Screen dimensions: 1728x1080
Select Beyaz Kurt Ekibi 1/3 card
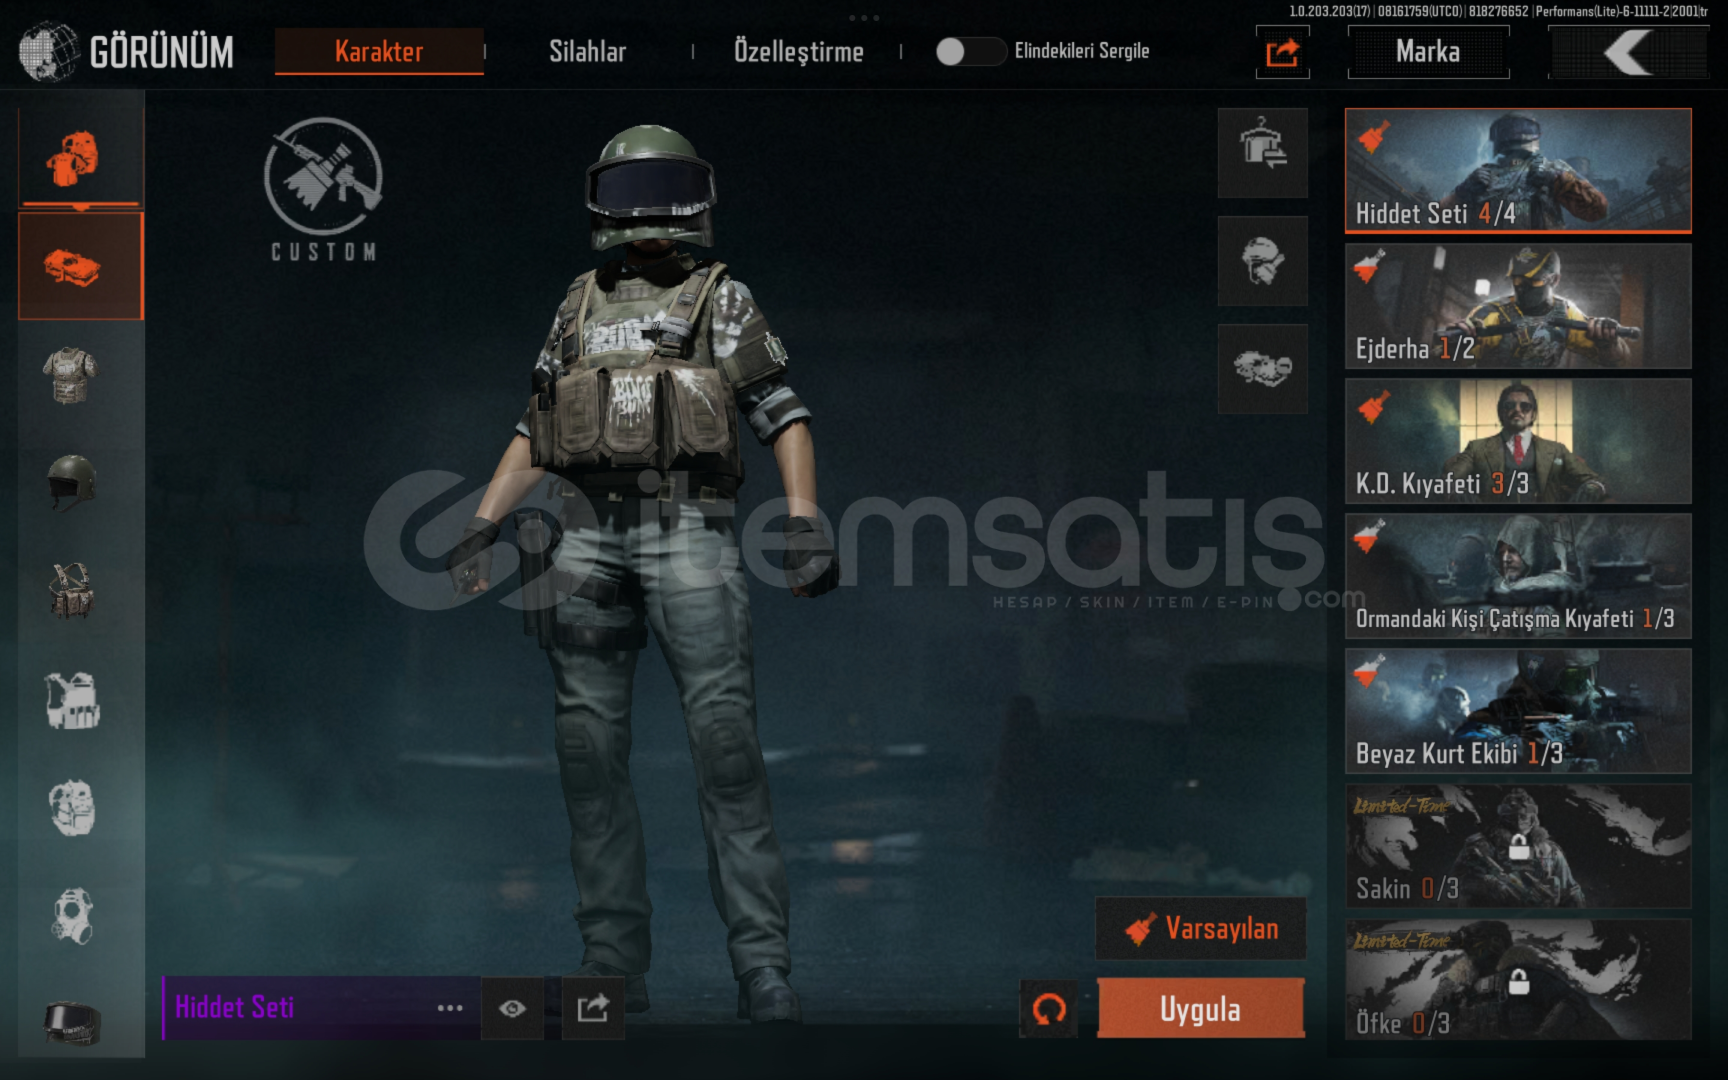[1518, 711]
